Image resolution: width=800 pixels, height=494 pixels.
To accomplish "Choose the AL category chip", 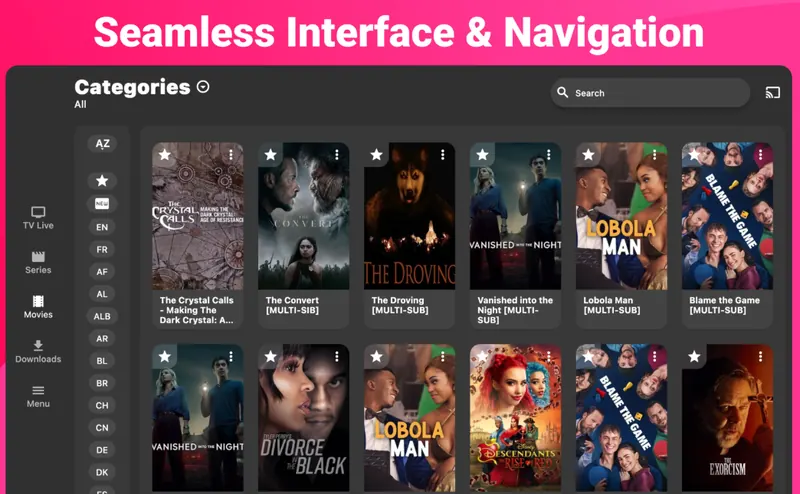I will tap(102, 294).
